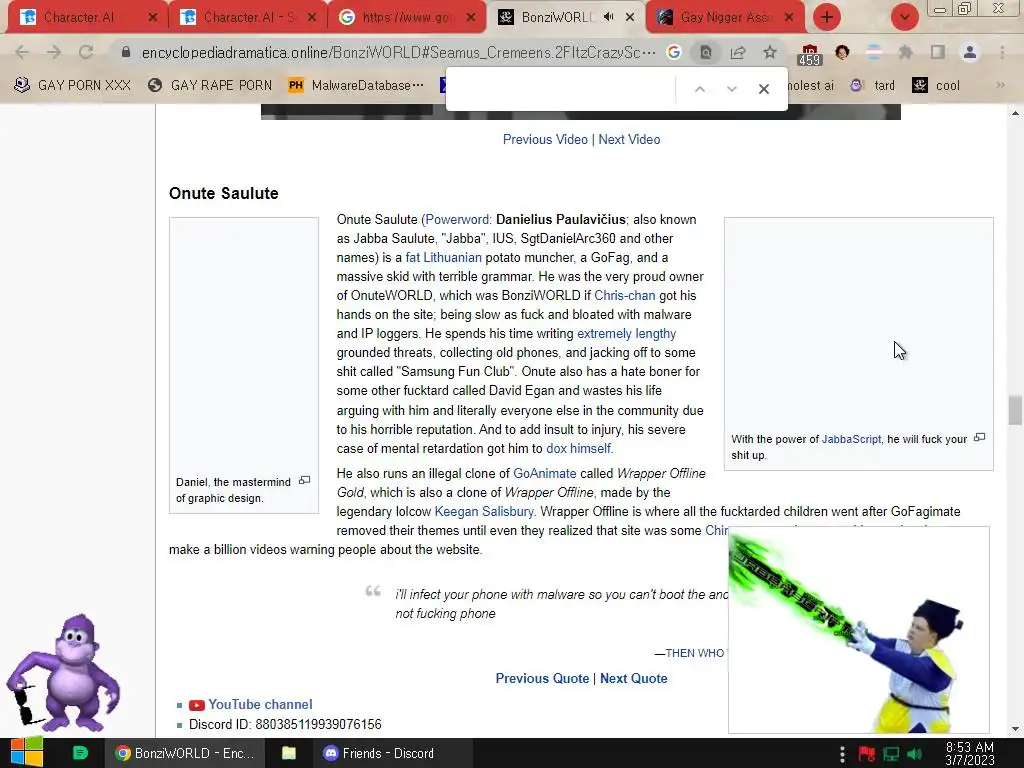Focus the find-in-page text box
Image resolution: width=1024 pixels, height=768 pixels.
(562, 89)
